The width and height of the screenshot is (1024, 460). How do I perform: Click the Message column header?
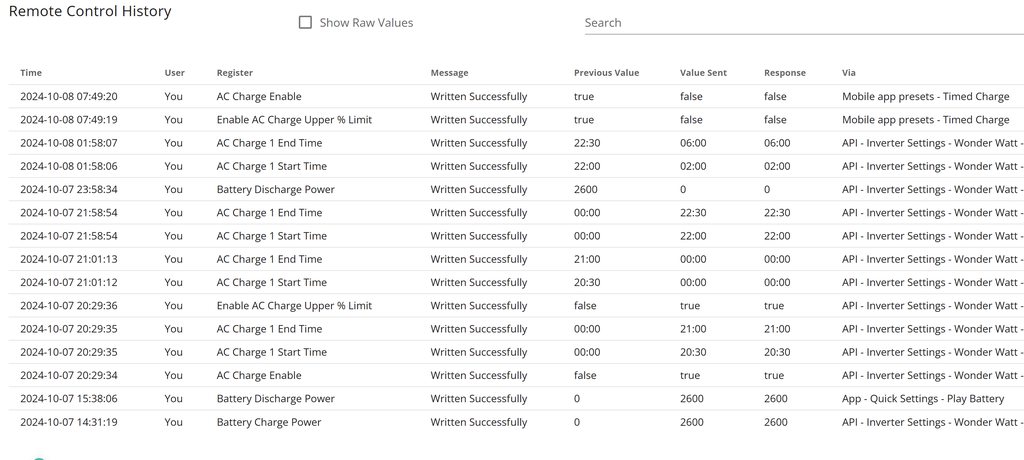[x=449, y=73]
